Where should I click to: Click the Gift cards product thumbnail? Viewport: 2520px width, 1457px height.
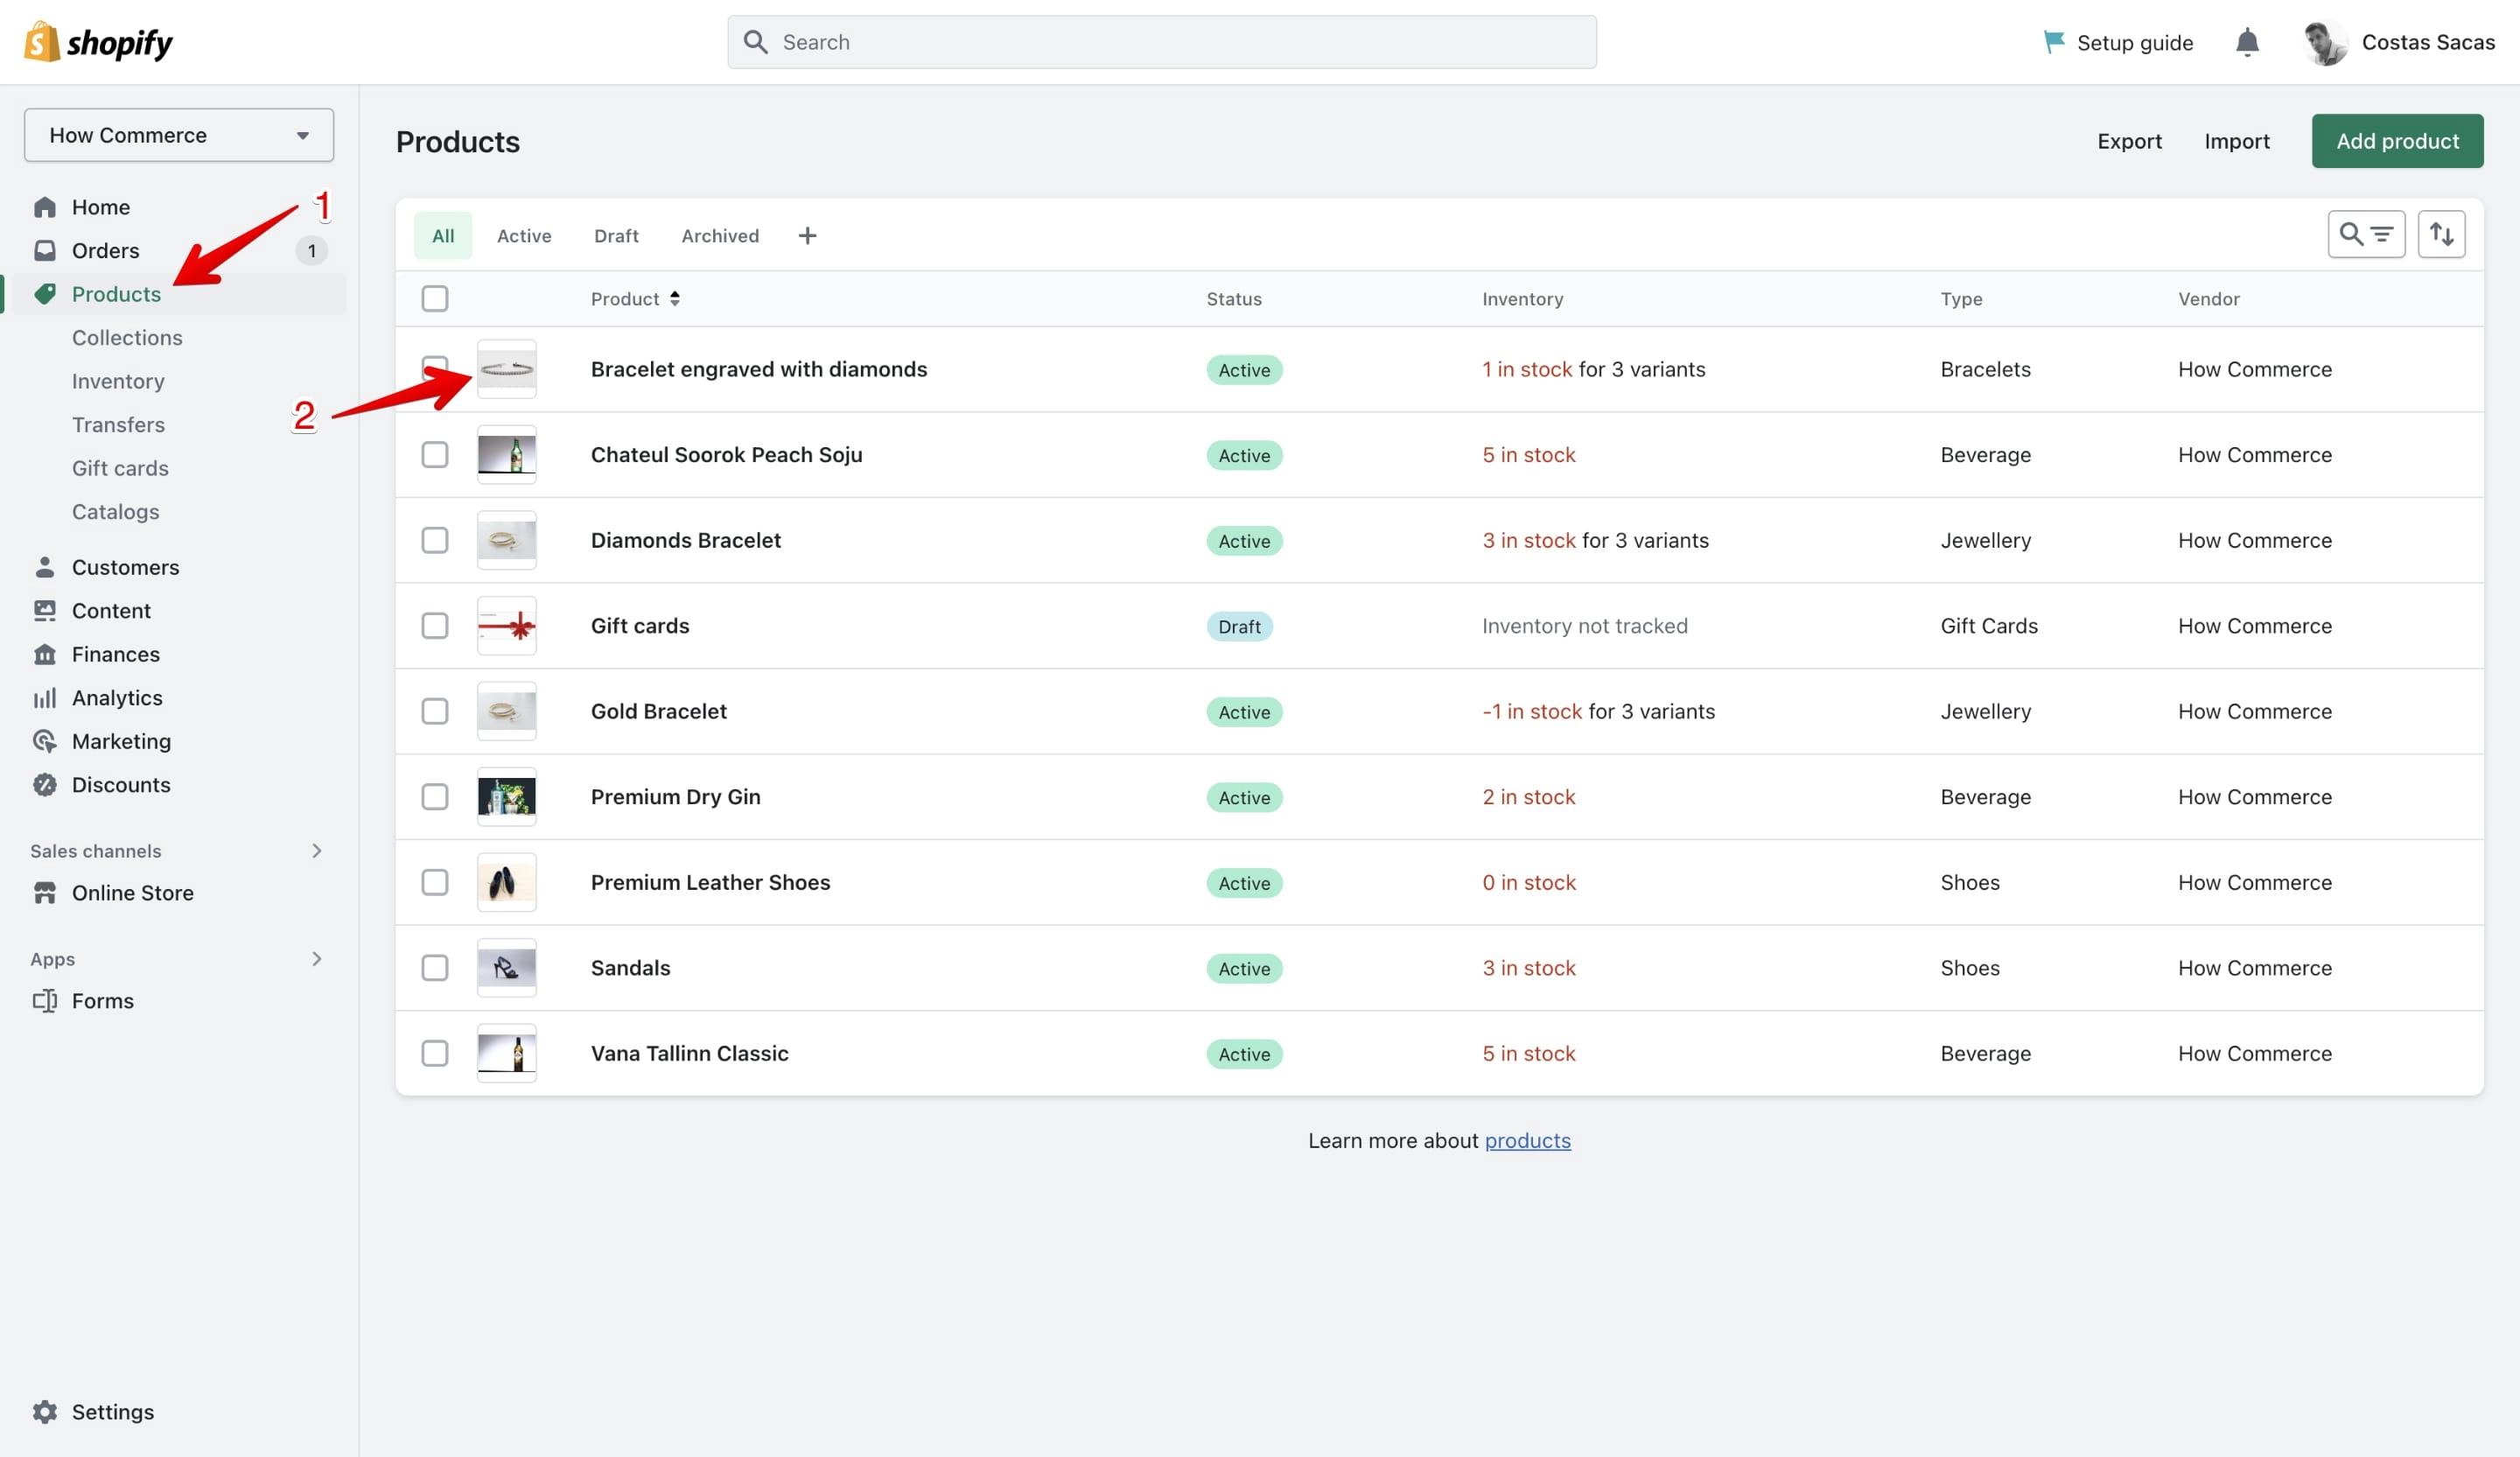click(x=507, y=626)
